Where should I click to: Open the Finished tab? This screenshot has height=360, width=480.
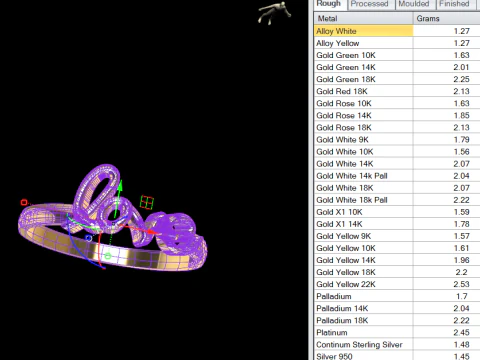[x=454, y=4]
